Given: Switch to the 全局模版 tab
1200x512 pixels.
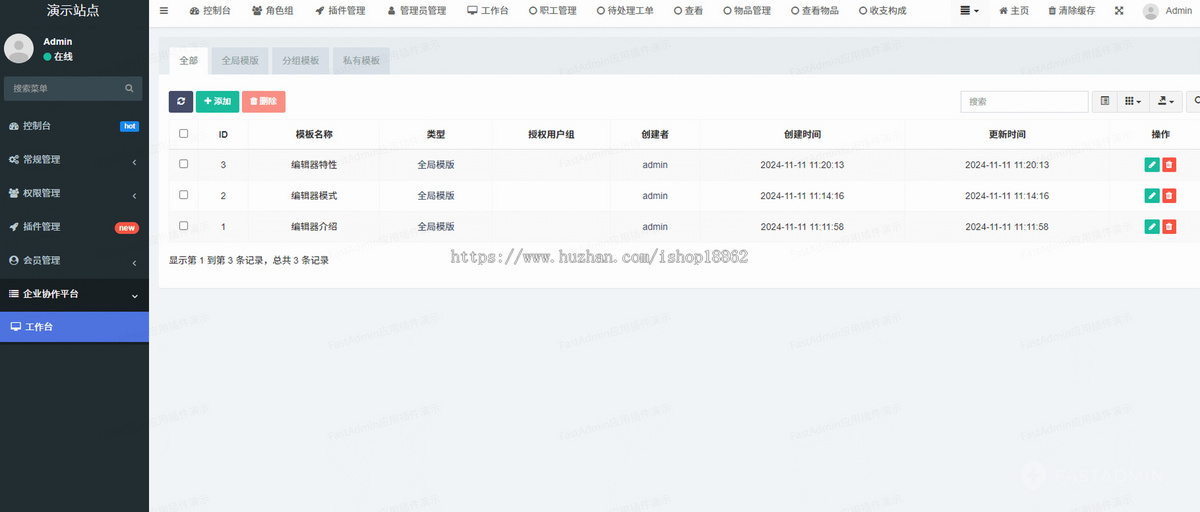Looking at the screenshot, I should (240, 60).
